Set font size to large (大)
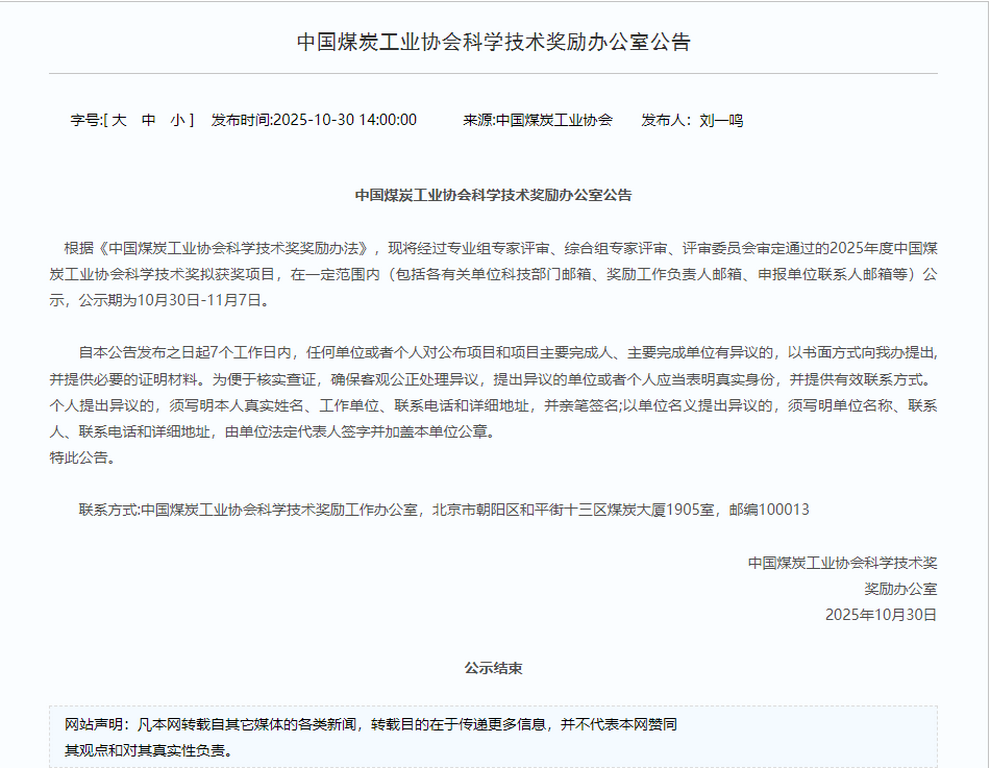Image resolution: width=990 pixels, height=768 pixels. coord(119,120)
